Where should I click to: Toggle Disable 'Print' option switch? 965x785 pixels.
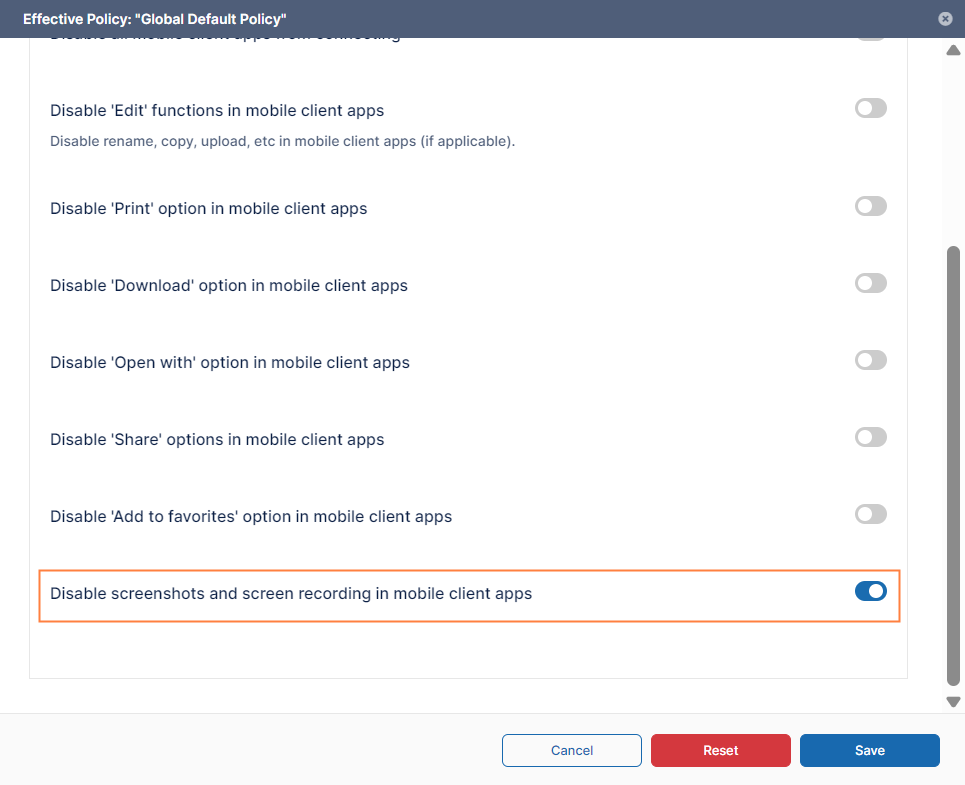(870, 207)
